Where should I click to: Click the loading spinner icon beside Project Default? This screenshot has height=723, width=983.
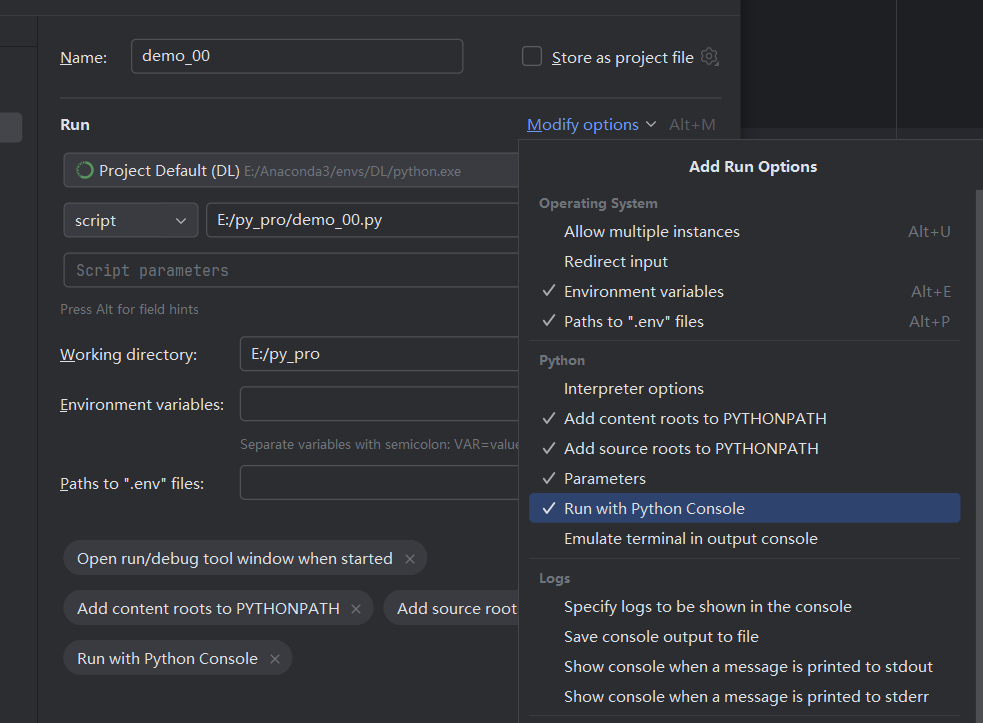pos(85,170)
